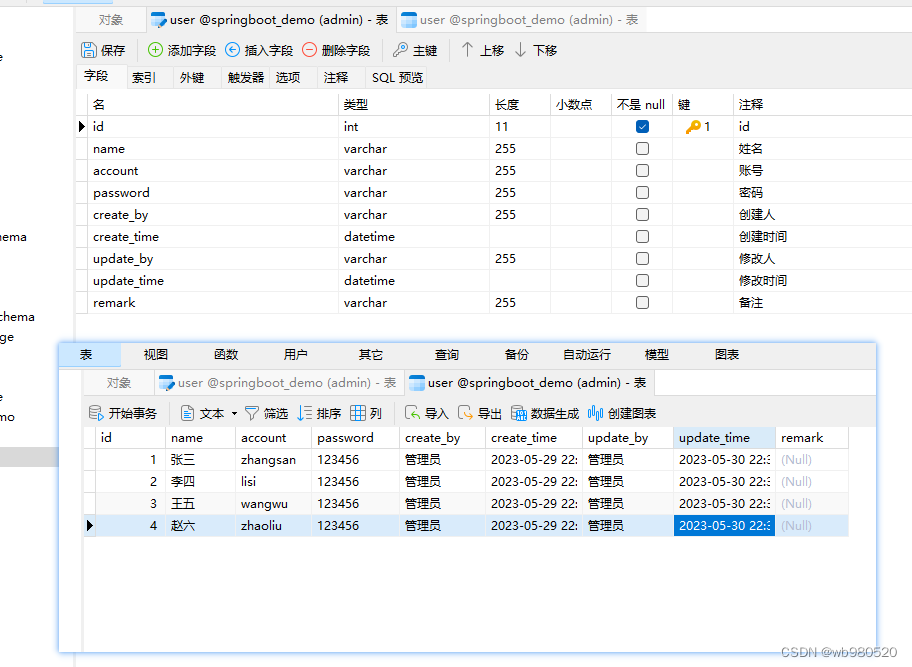Click the 文本 text view icon
This screenshot has height=667, width=912.
188,413
